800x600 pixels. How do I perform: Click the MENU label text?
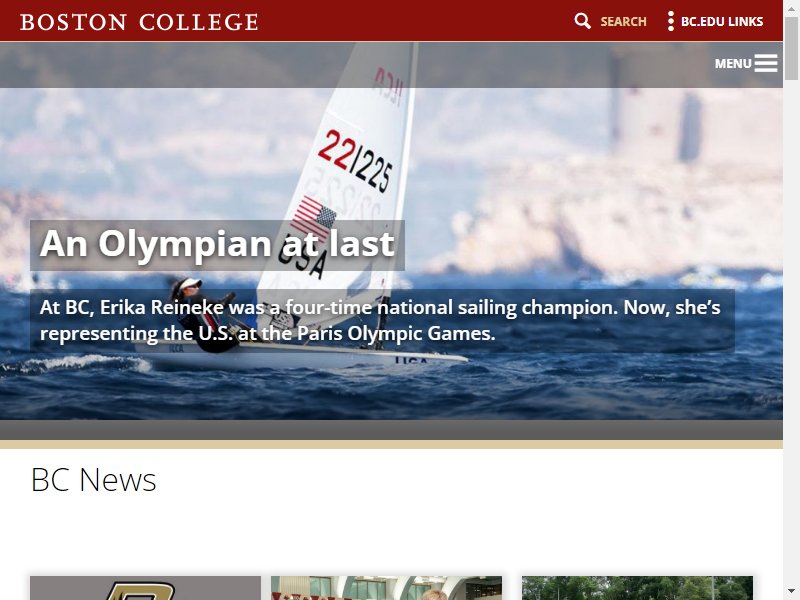pyautogui.click(x=733, y=64)
